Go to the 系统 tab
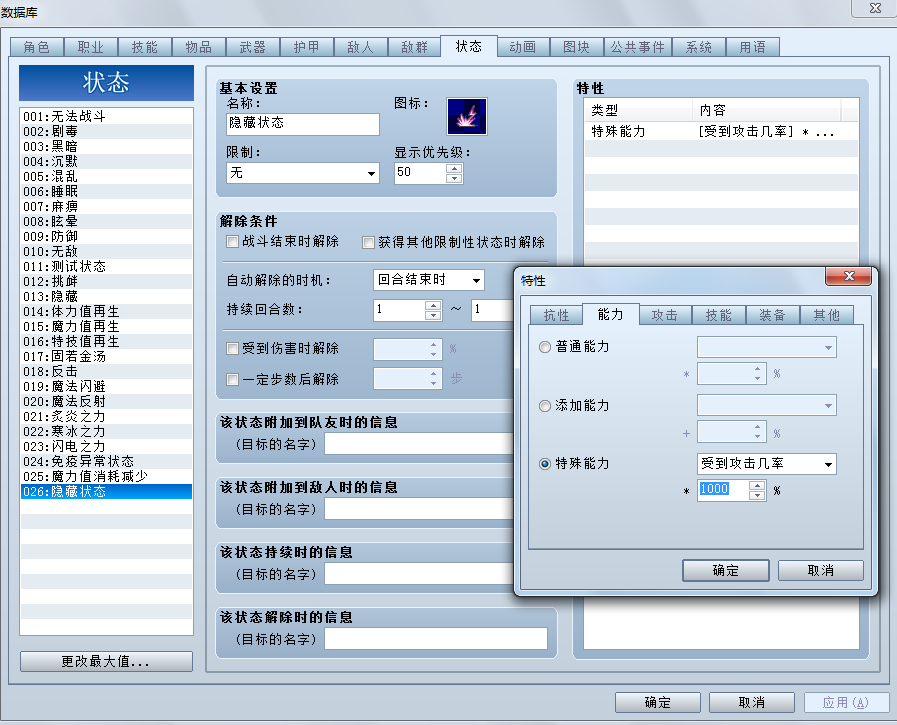Image resolution: width=897 pixels, height=725 pixels. [x=698, y=47]
